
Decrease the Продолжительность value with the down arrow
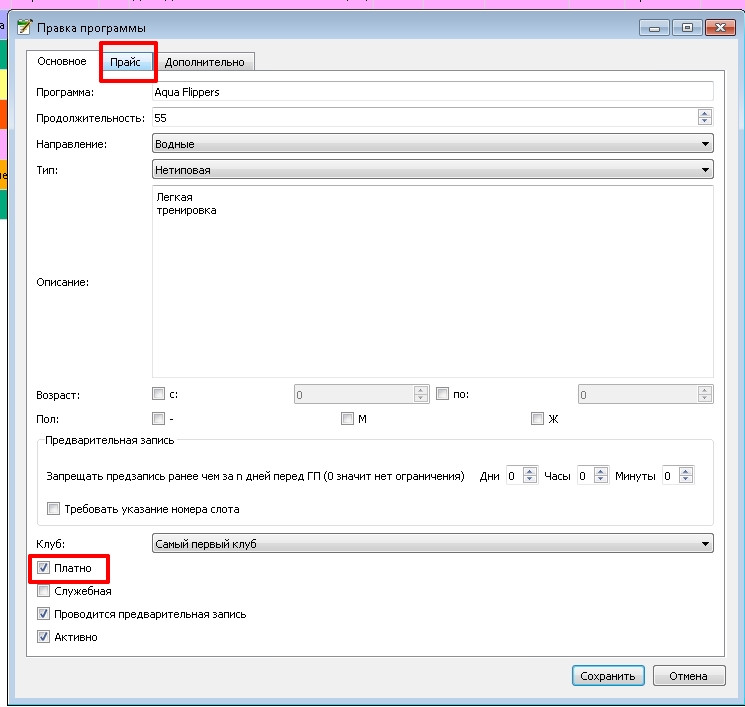pos(705,121)
